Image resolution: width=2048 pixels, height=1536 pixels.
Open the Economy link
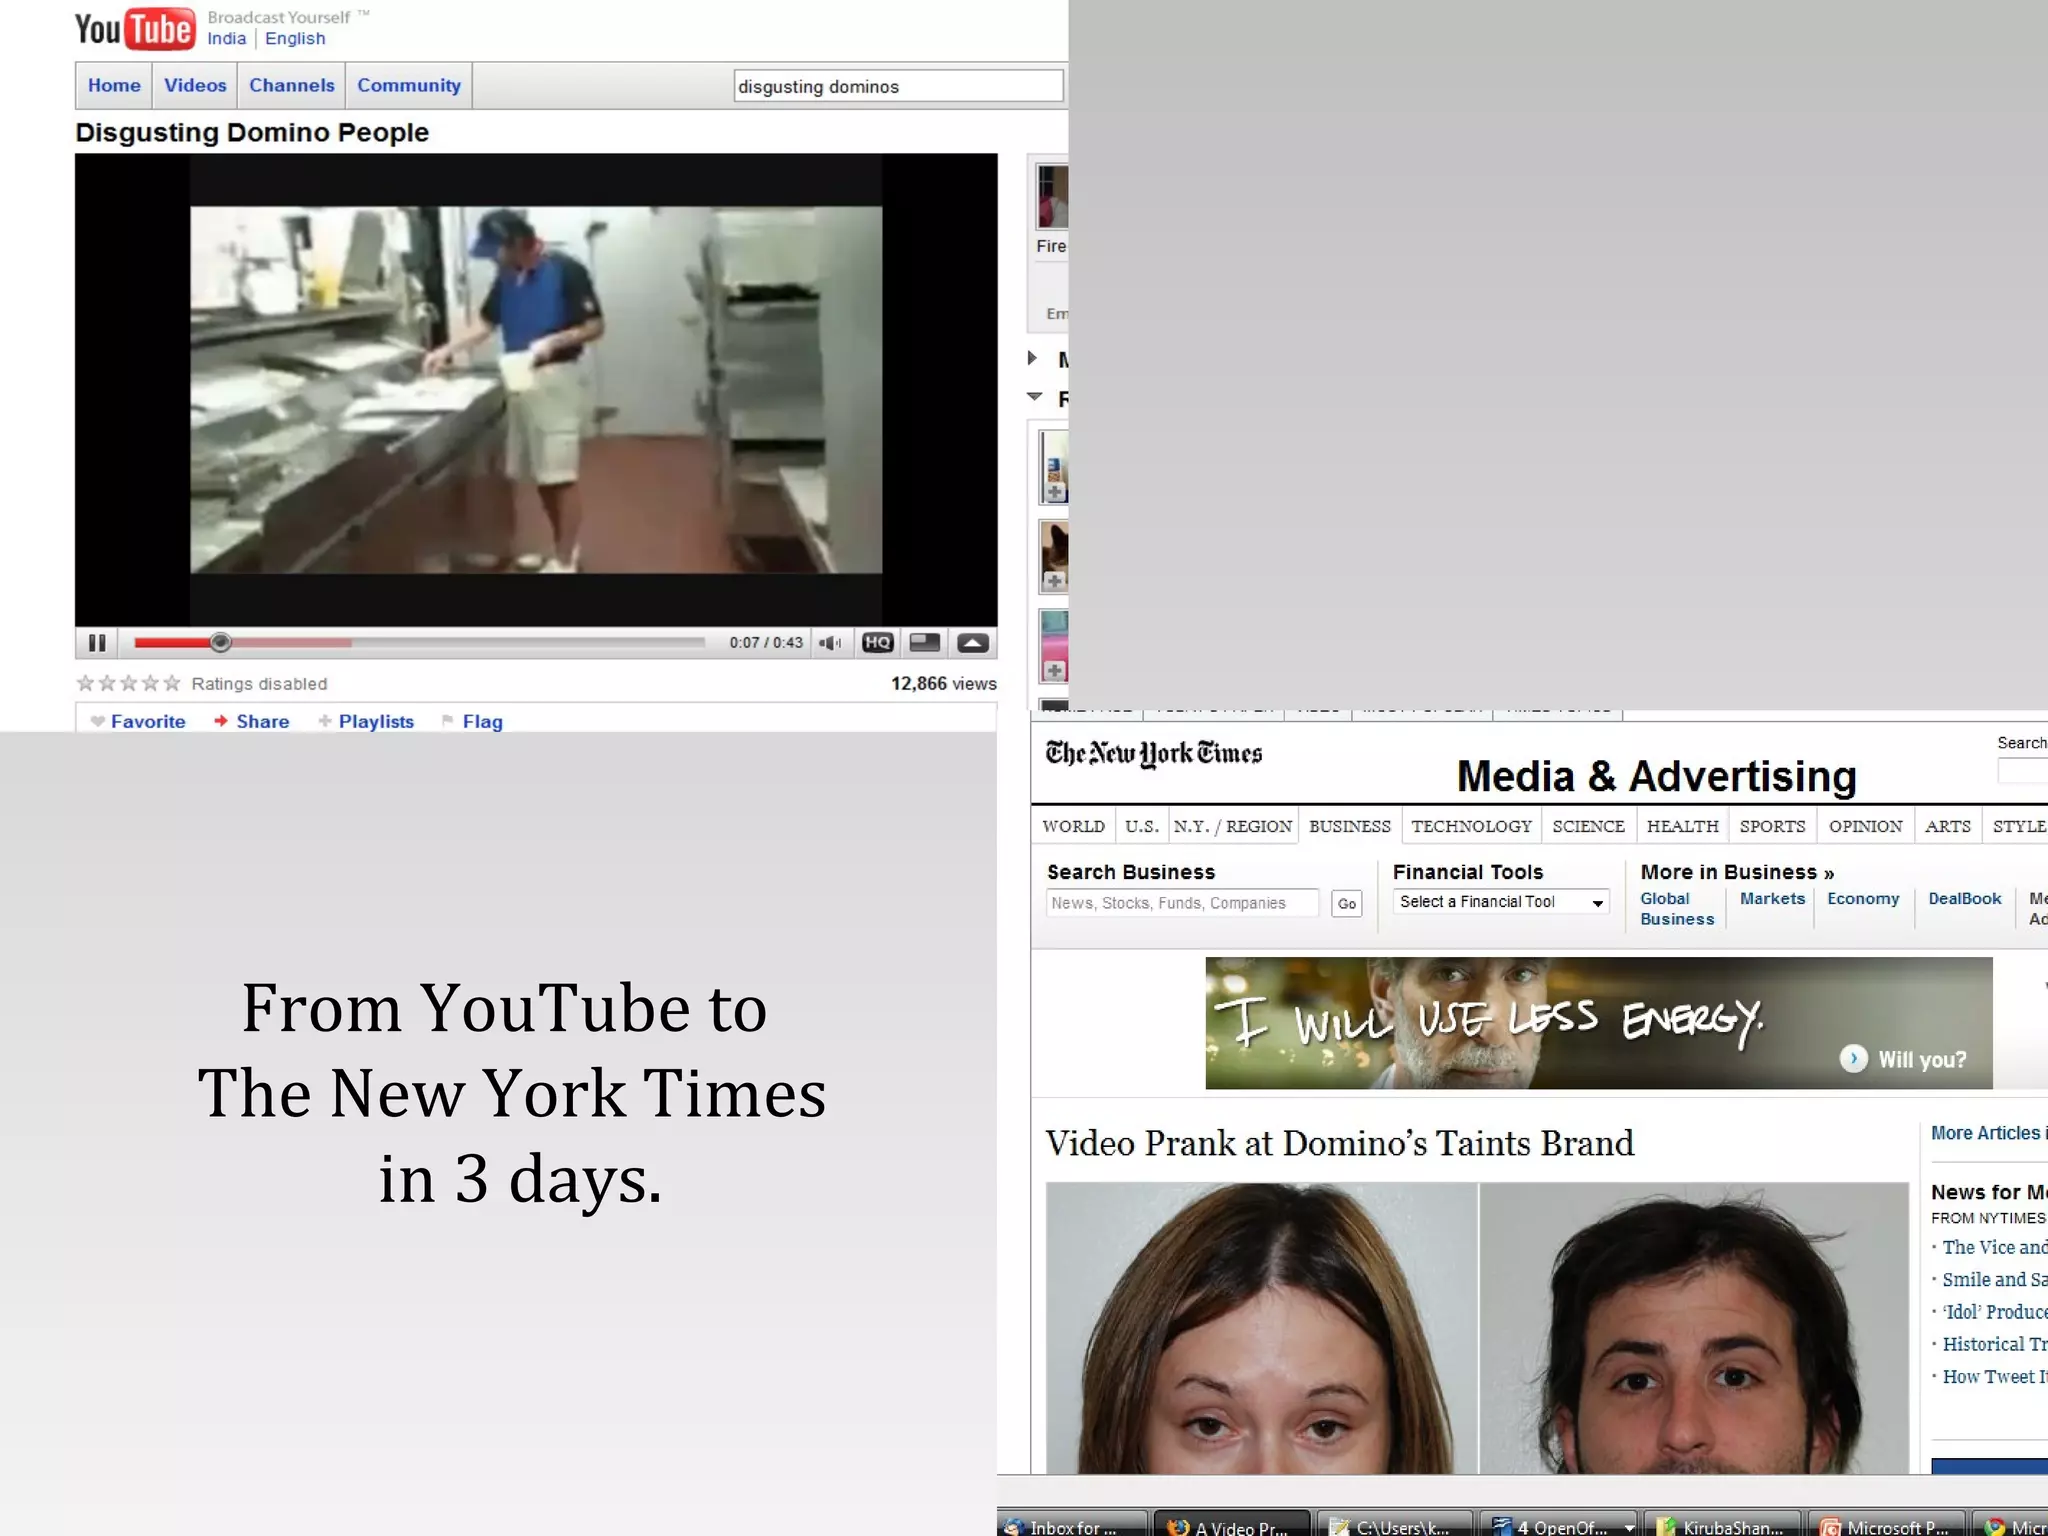point(1863,898)
